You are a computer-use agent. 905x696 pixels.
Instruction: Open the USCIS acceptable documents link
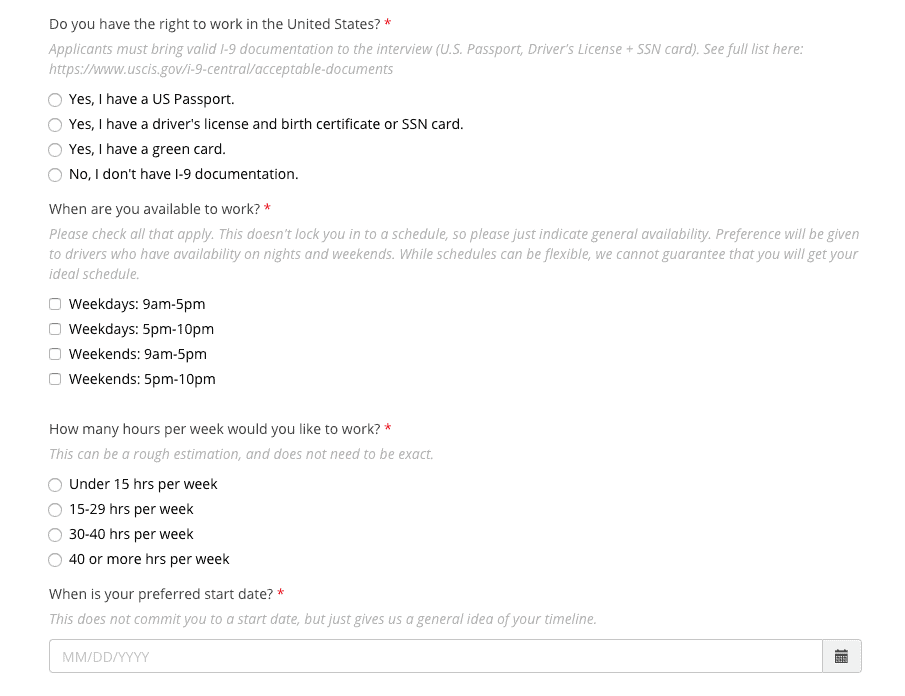(221, 69)
